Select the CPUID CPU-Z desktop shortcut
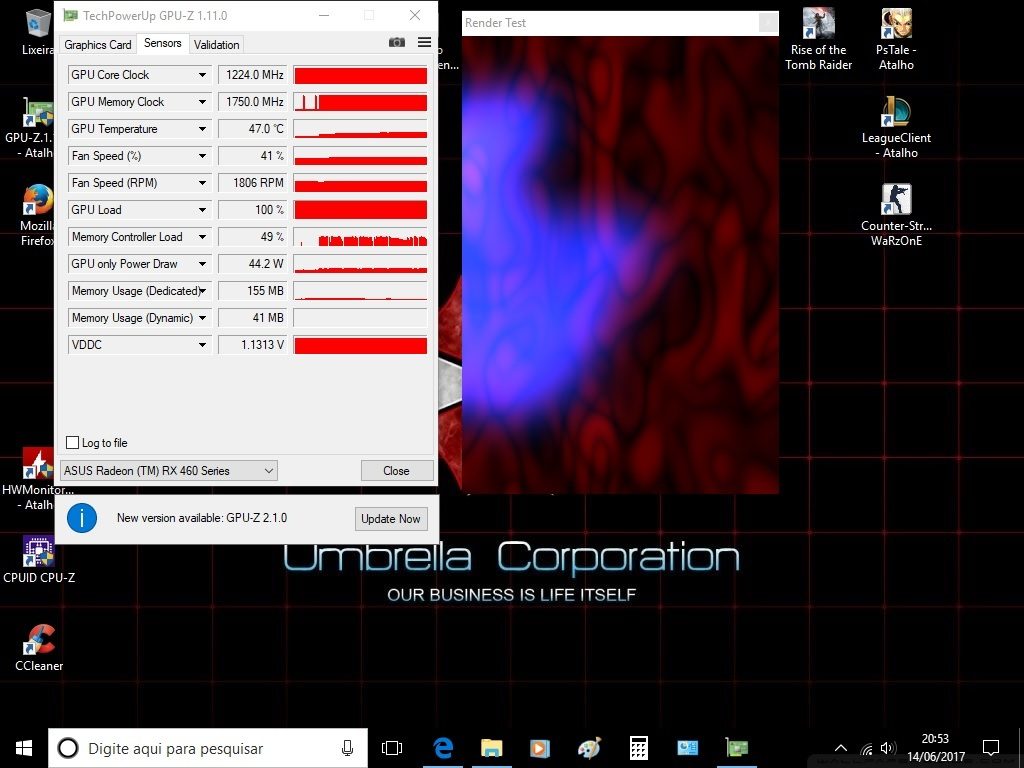Viewport: 1024px width, 768px height. pyautogui.click(x=39, y=559)
